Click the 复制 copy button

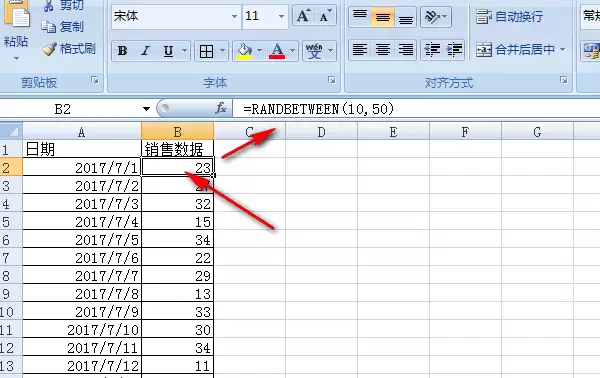click(x=62, y=26)
